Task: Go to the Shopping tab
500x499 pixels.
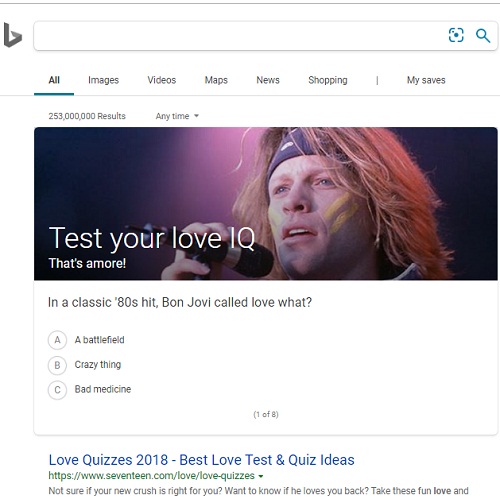Action: (328, 80)
